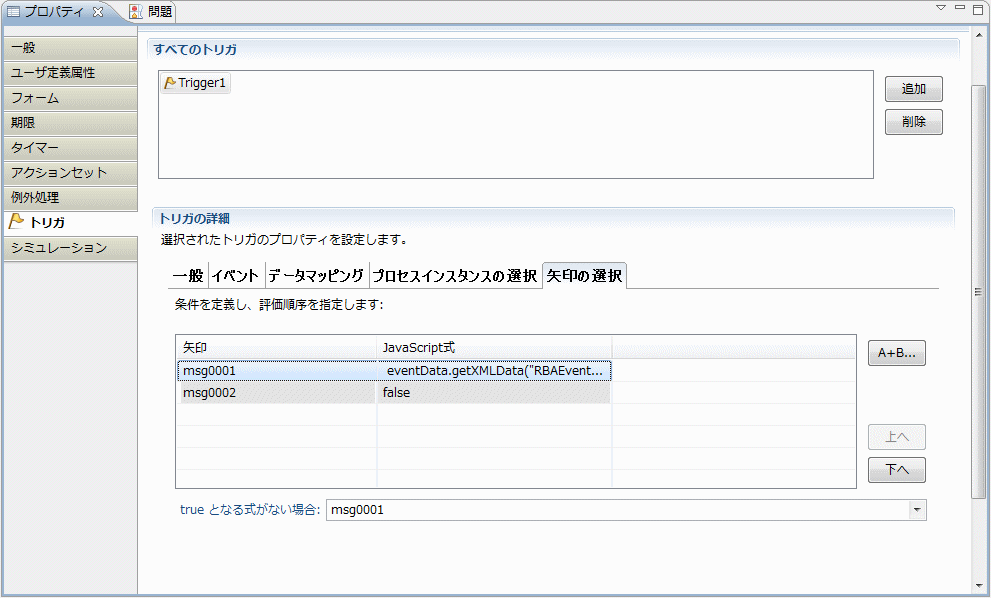Open the タイマー section in sidebar
The image size is (991, 598).
click(69, 148)
